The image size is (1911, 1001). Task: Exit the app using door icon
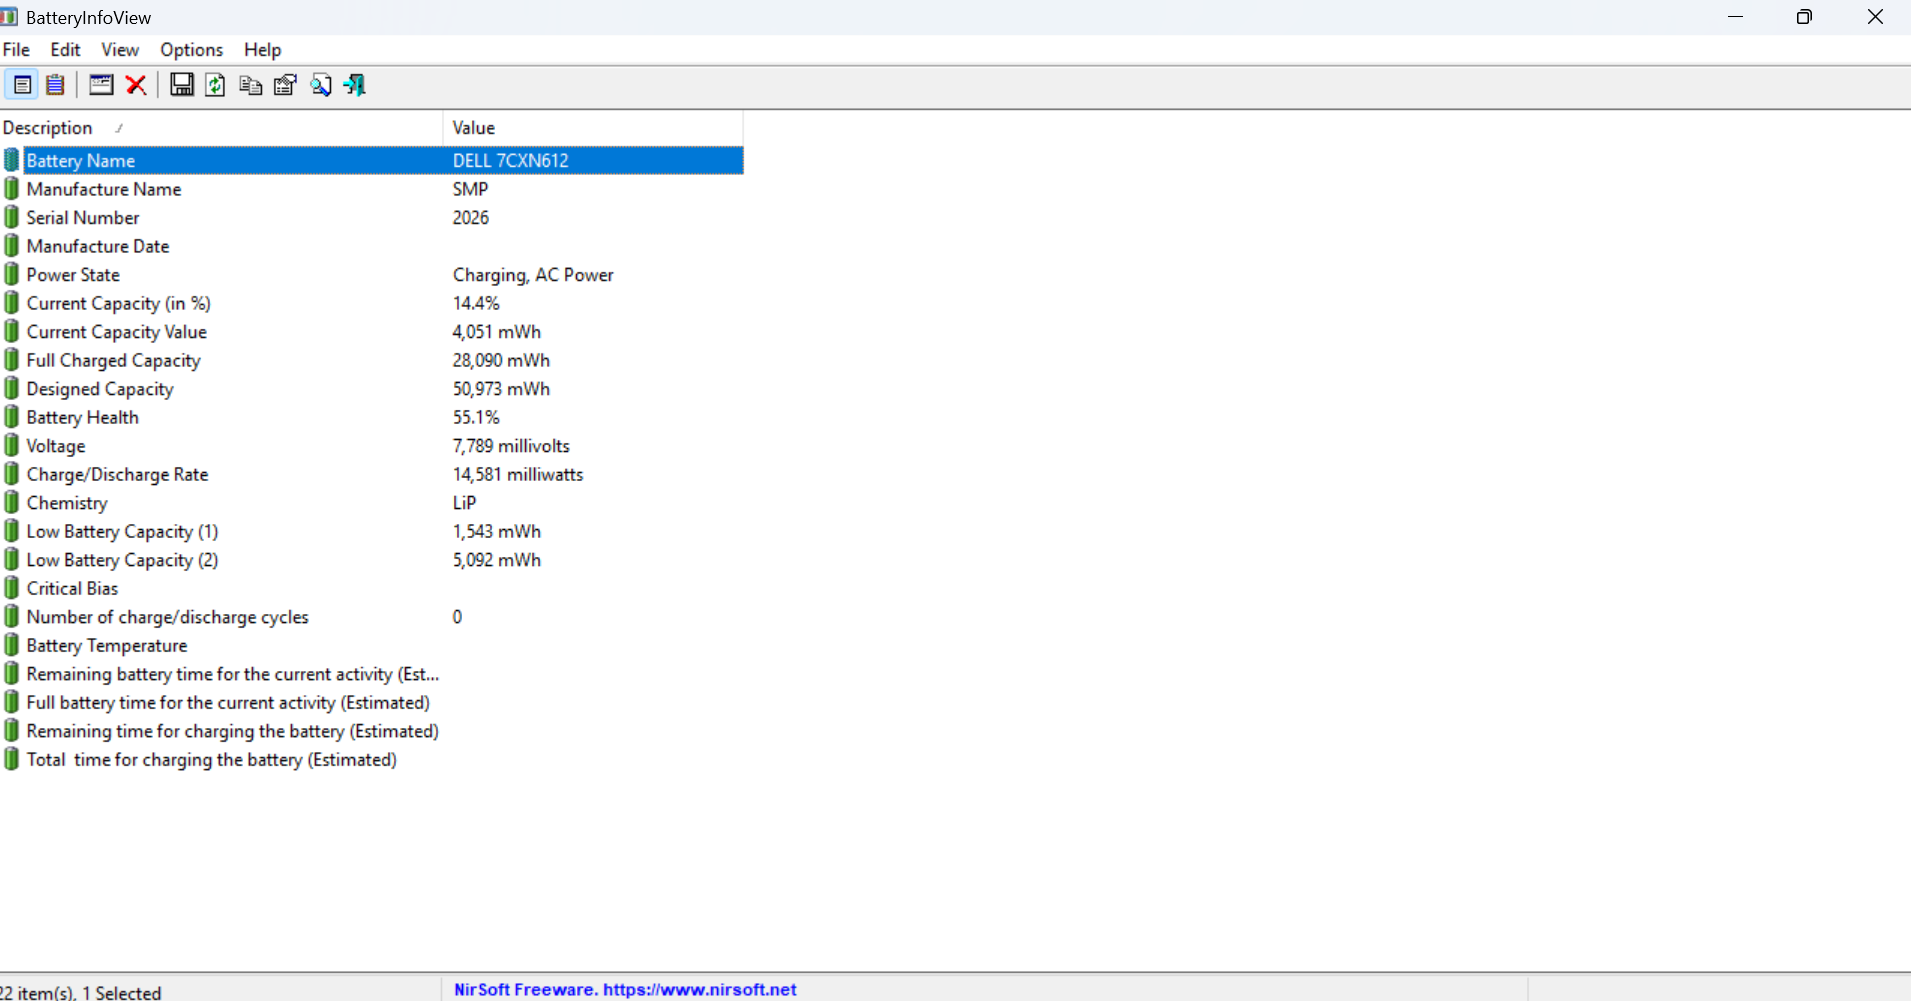coord(355,85)
